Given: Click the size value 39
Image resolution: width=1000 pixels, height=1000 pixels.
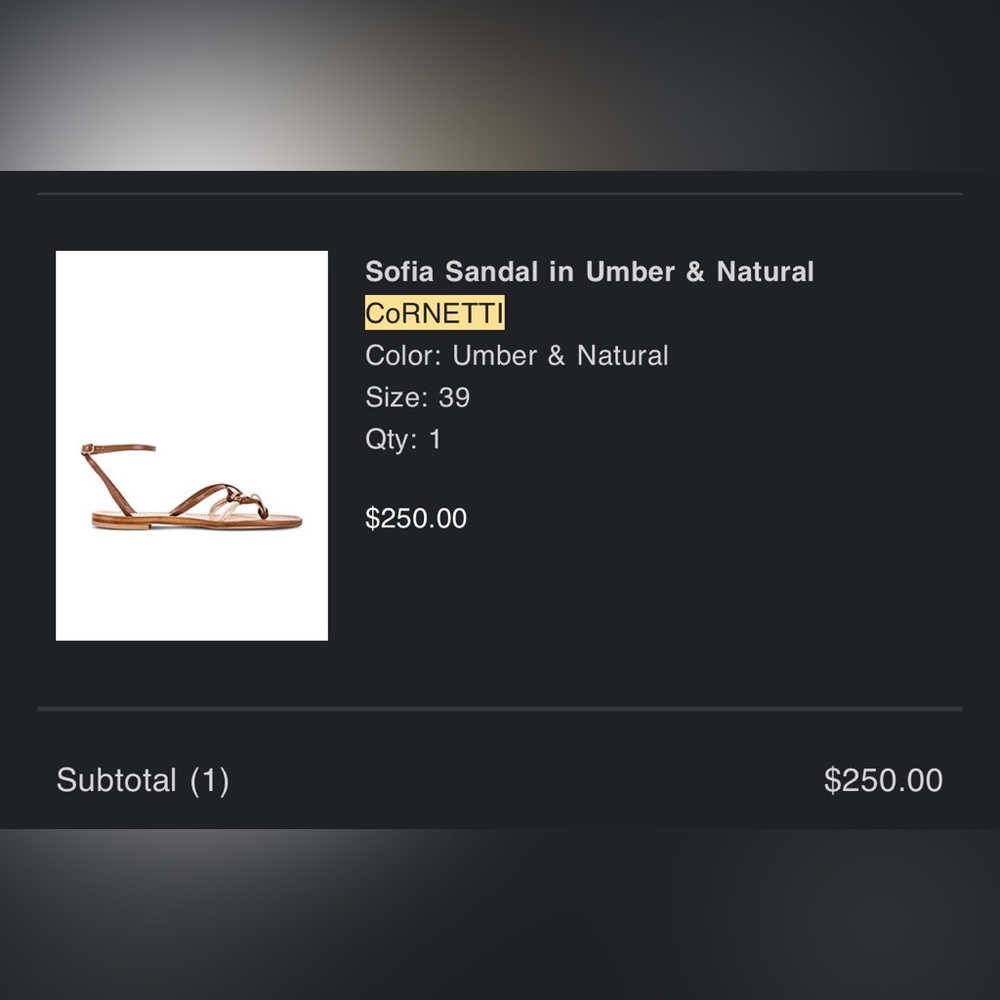Looking at the screenshot, I should (x=454, y=397).
